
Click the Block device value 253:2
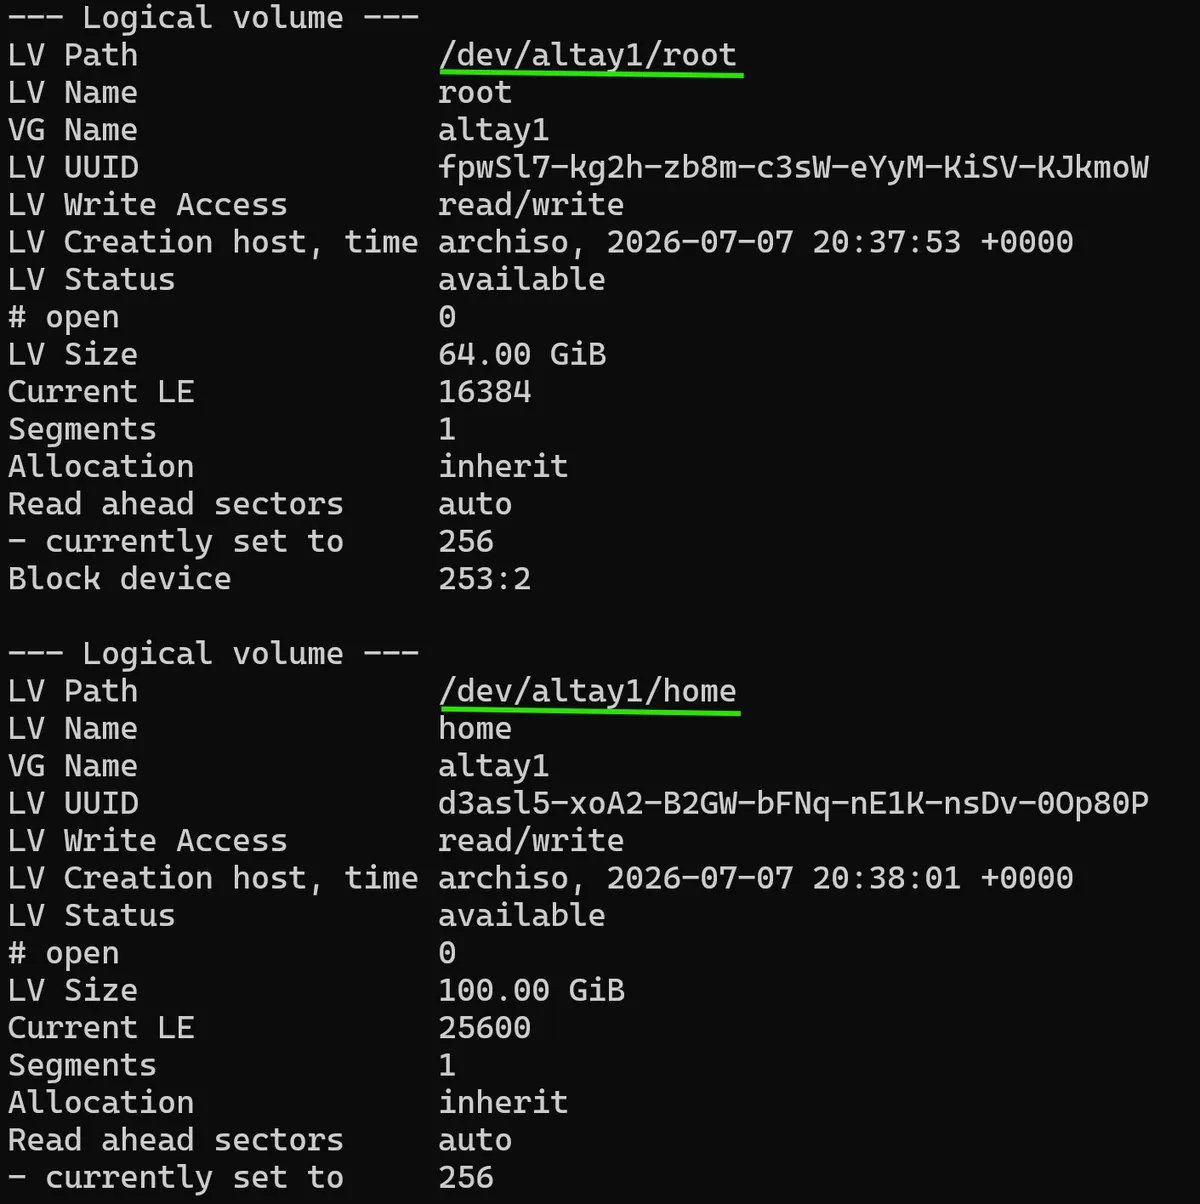point(485,578)
